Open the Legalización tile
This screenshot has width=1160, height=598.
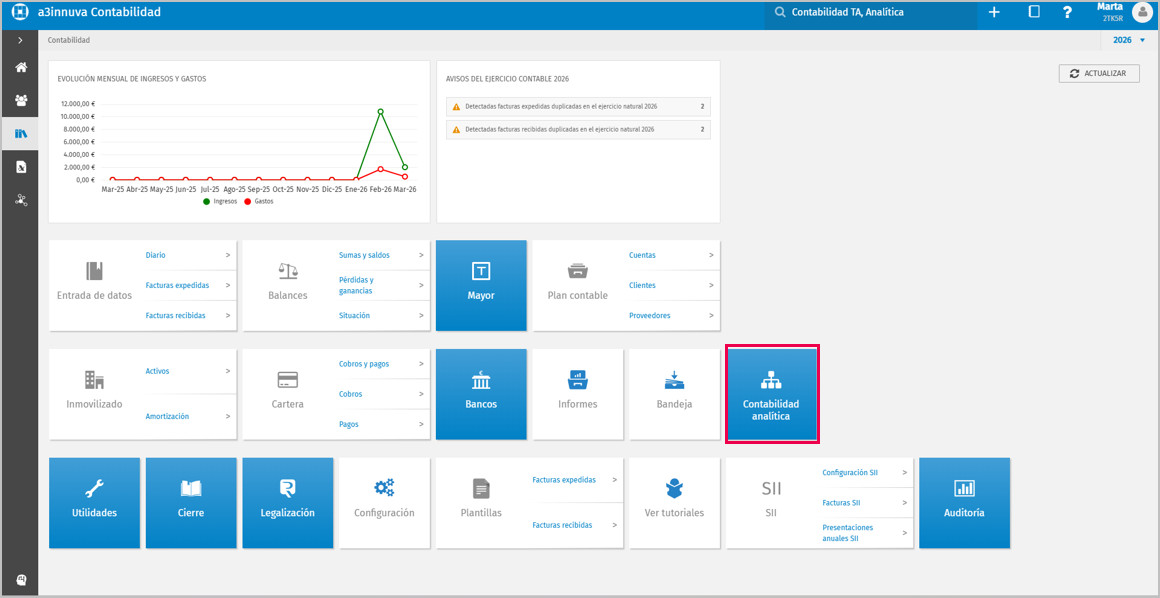[x=288, y=503]
